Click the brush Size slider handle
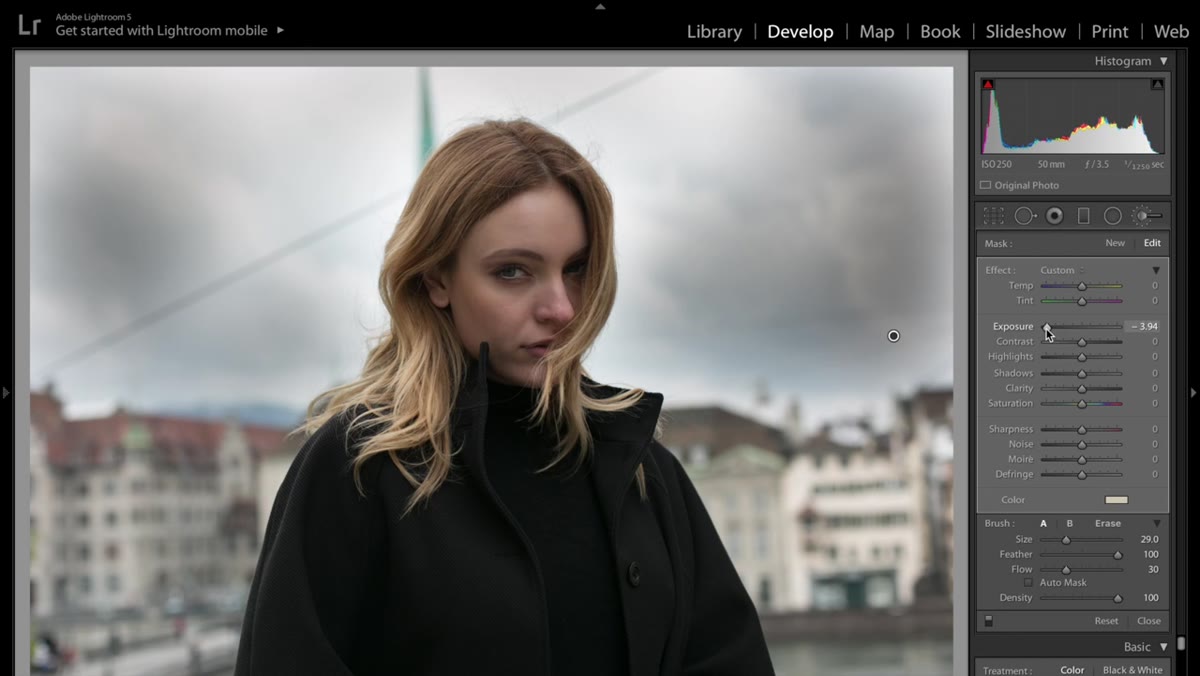The height and width of the screenshot is (676, 1200). pos(1066,540)
